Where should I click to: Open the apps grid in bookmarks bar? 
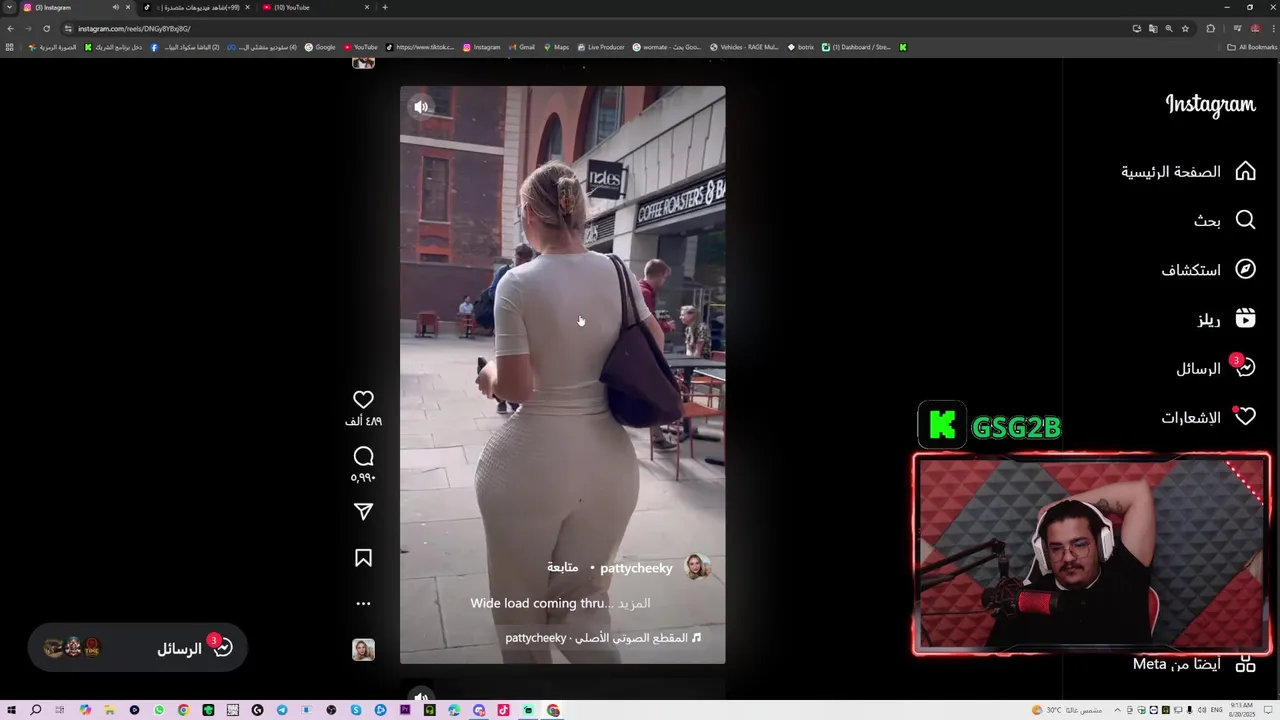pyautogui.click(x=10, y=47)
